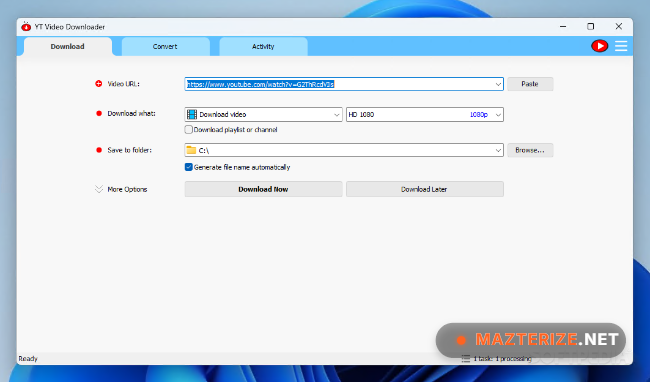Screen dimensions: 650x382
Task: Click inside the Video URL input field
Action: pos(344,84)
